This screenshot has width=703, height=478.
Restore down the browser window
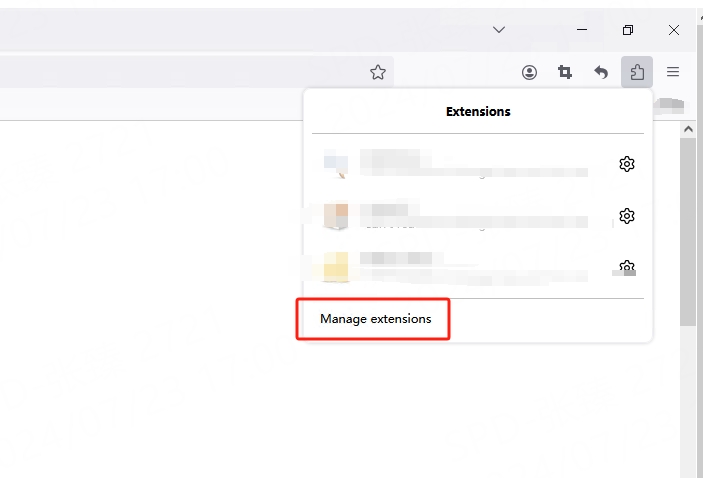coord(628,30)
